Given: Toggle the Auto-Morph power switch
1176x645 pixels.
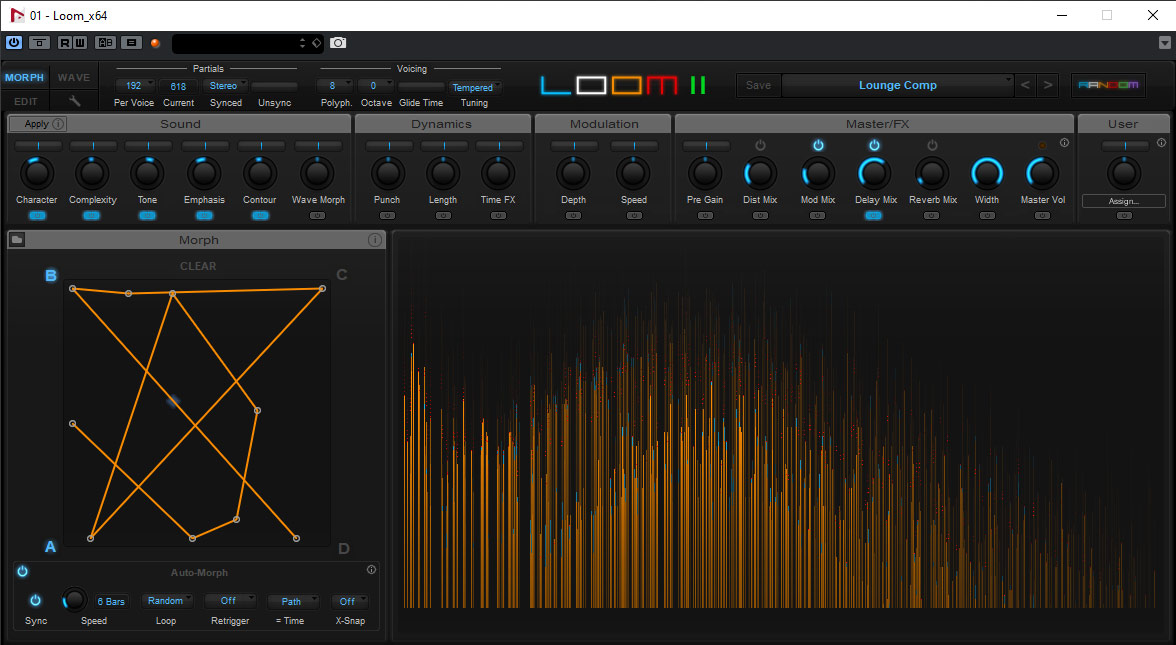Looking at the screenshot, I should (x=22, y=572).
